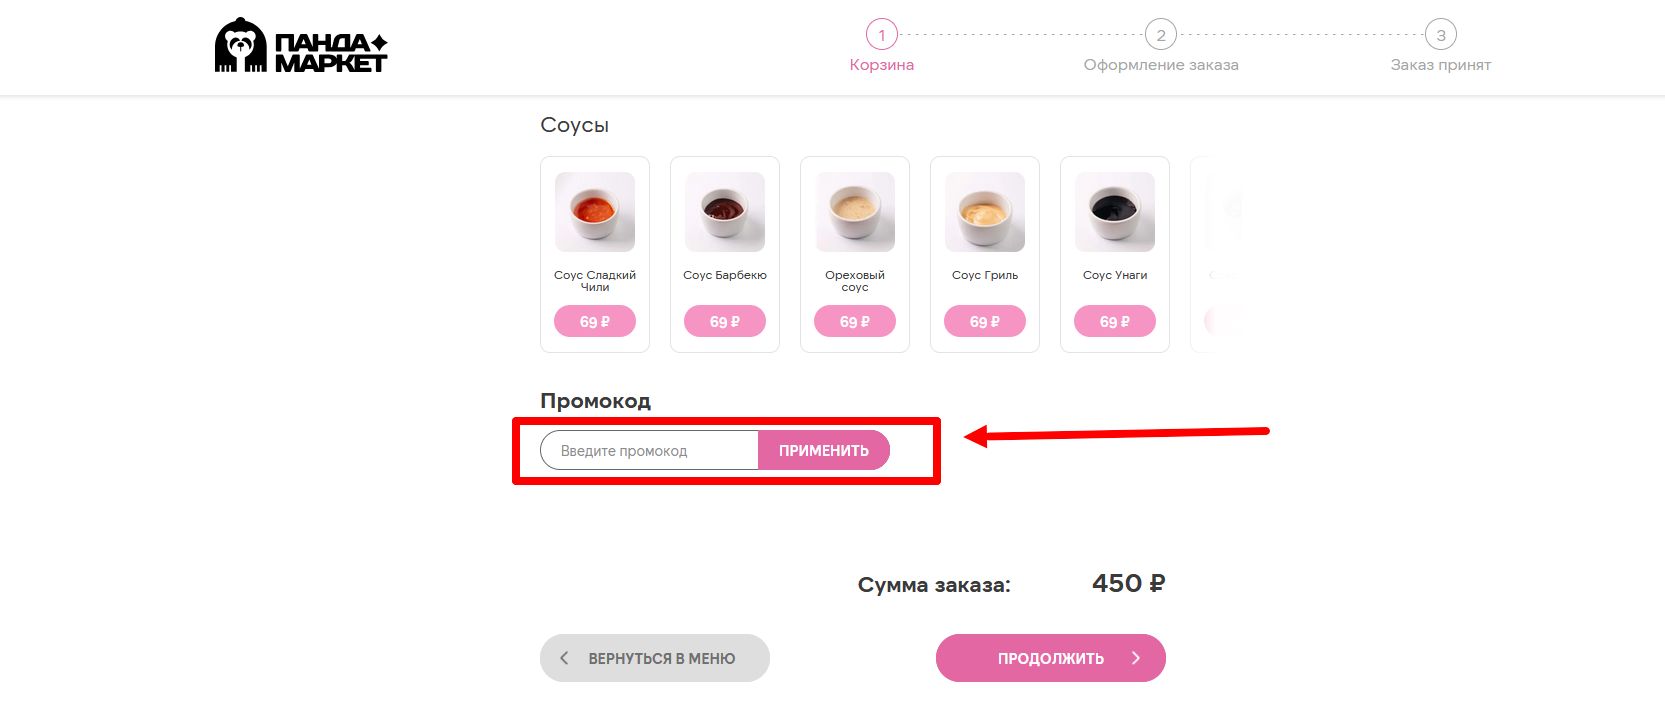
Task: Select the Nut sauce image
Action: pos(855,212)
